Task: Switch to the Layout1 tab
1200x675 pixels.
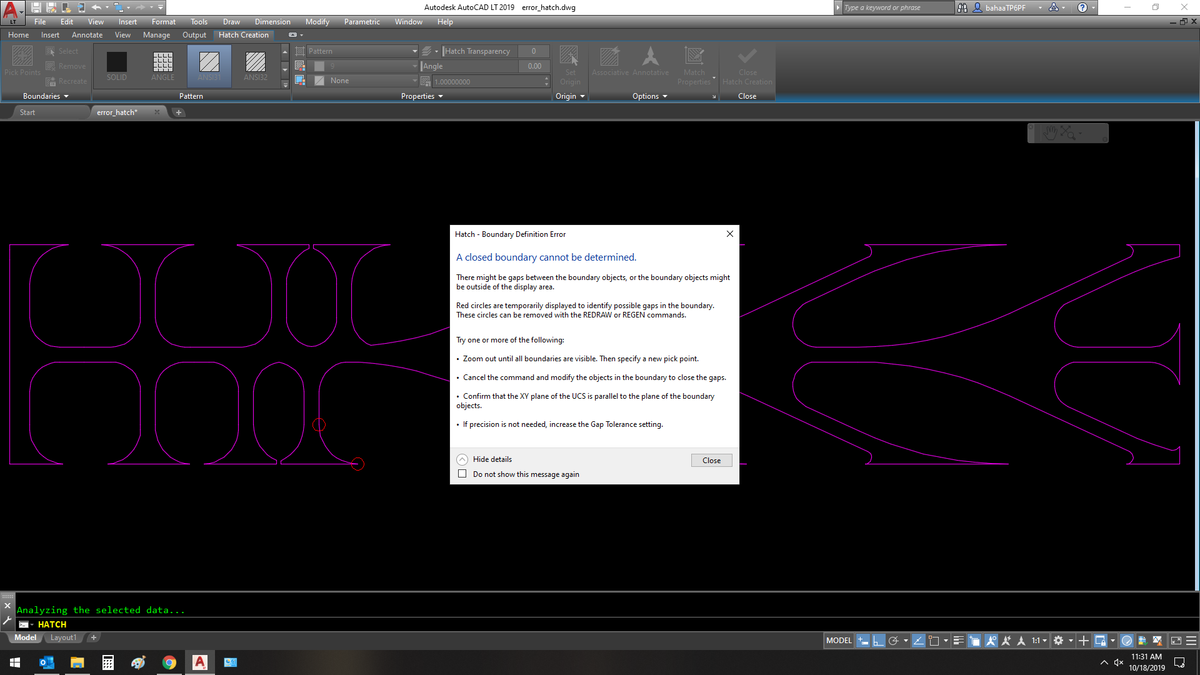Action: pos(63,638)
